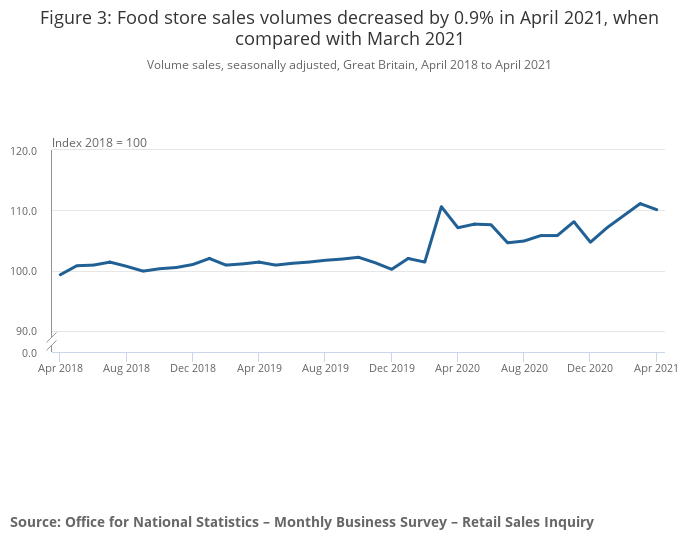
Task: Click the Office for National Statistics source text
Action: [302, 522]
